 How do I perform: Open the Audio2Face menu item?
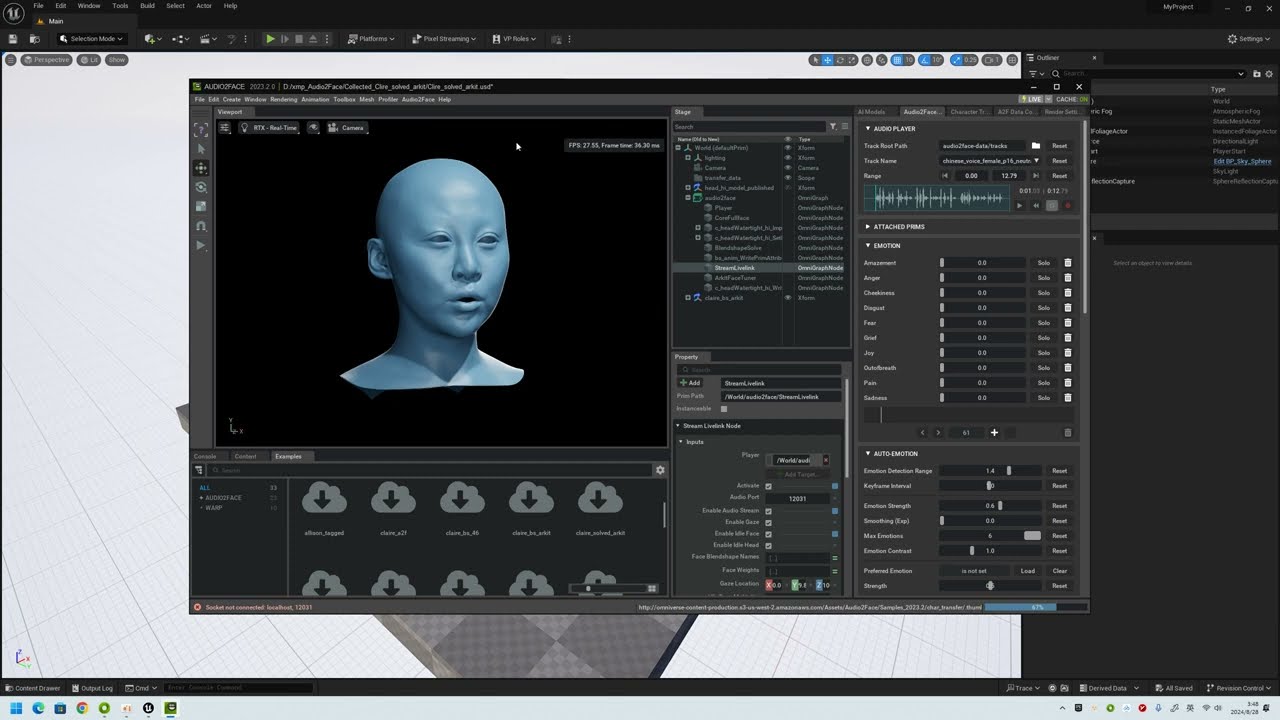click(418, 99)
